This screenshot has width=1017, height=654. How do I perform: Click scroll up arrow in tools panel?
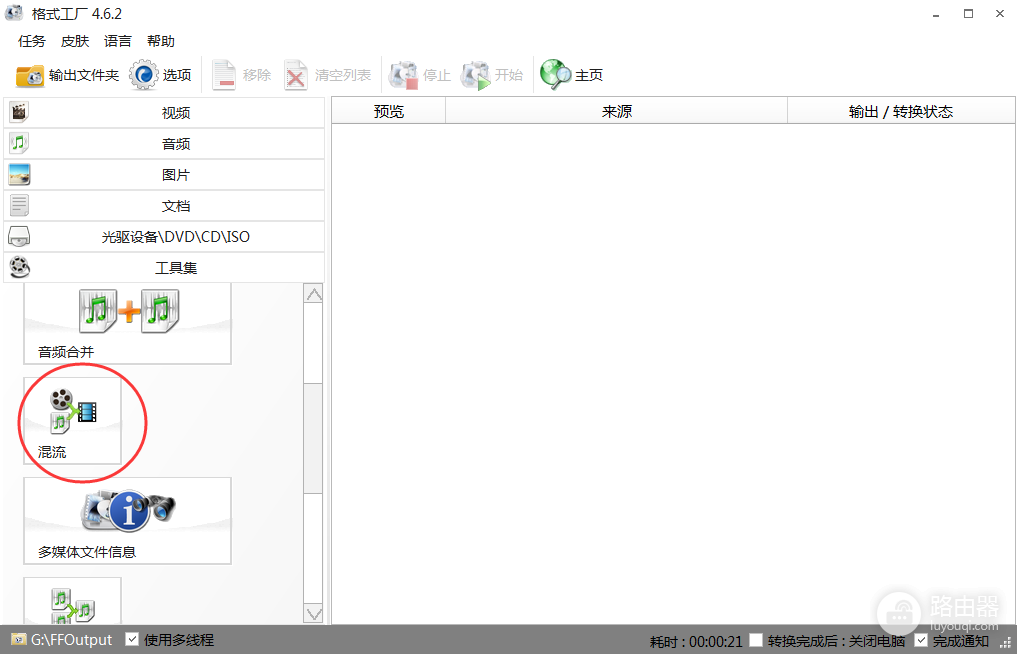(314, 295)
